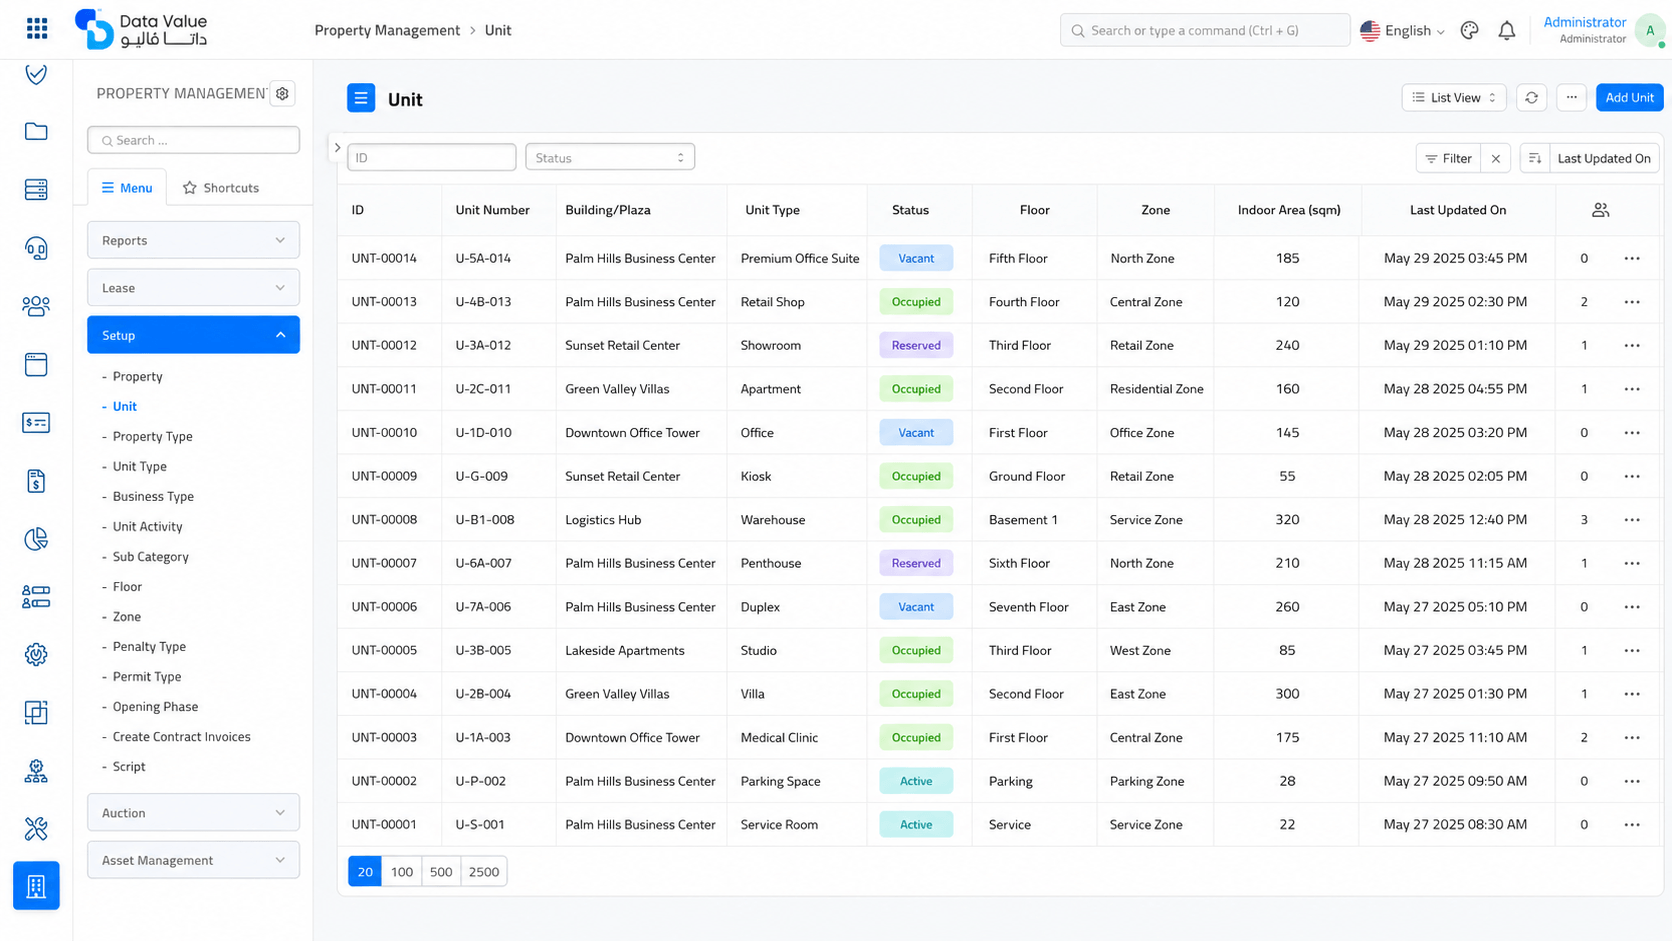
Task: Switch to the Shortcuts tab
Action: point(221,188)
